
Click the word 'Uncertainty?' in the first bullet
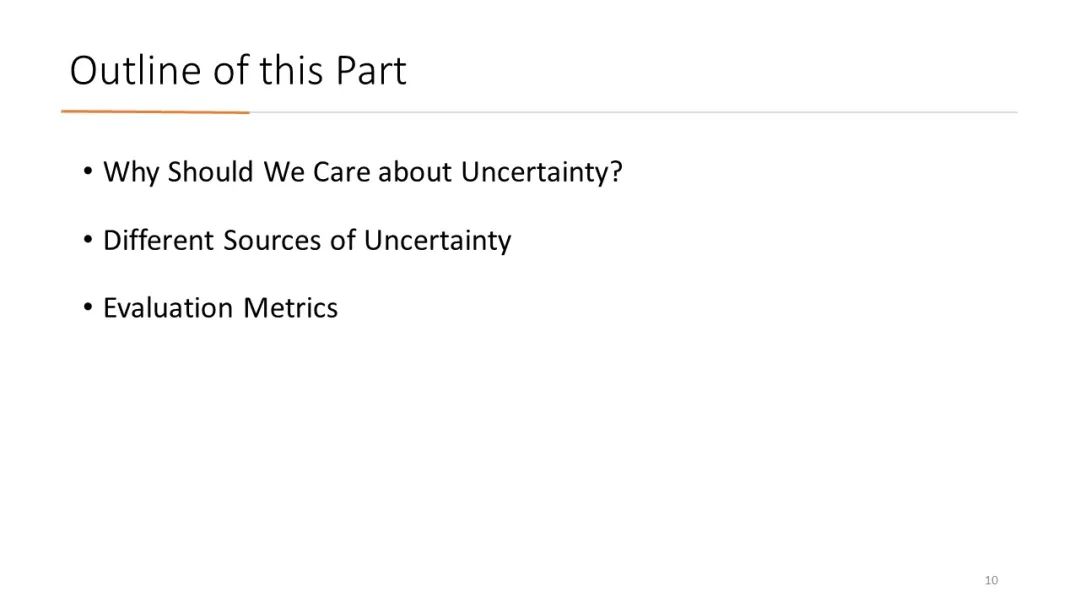(541, 172)
